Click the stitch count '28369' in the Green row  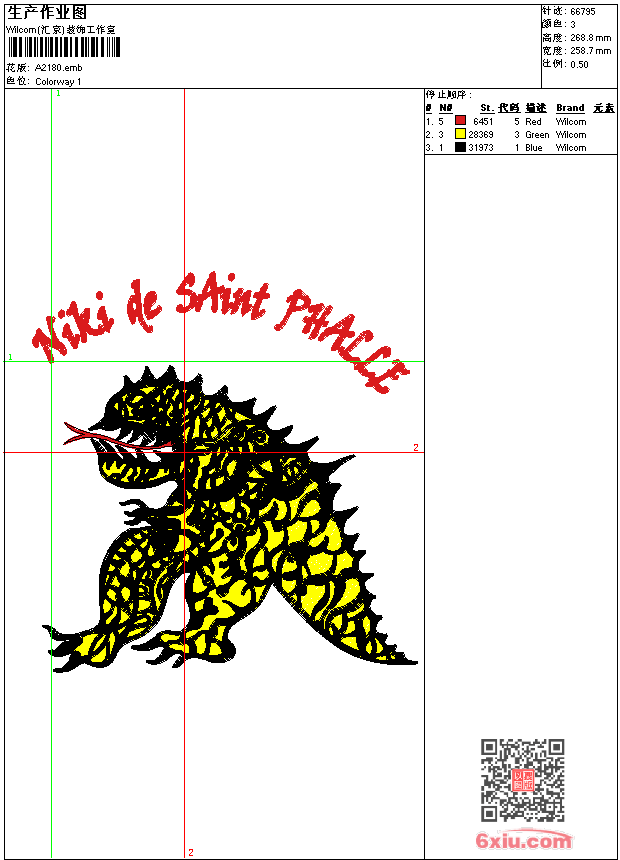tap(481, 134)
